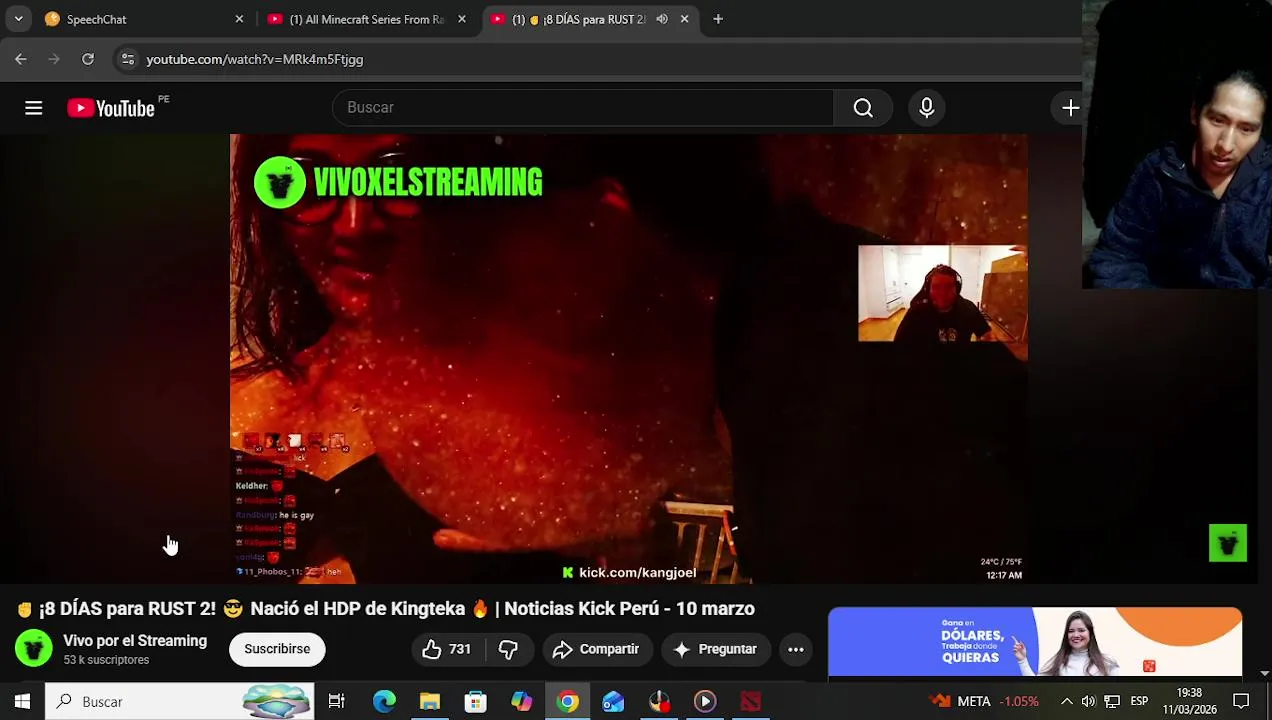The width and height of the screenshot is (1272, 720).
Task: Close the All Minecraft Series tab
Action: point(462,19)
